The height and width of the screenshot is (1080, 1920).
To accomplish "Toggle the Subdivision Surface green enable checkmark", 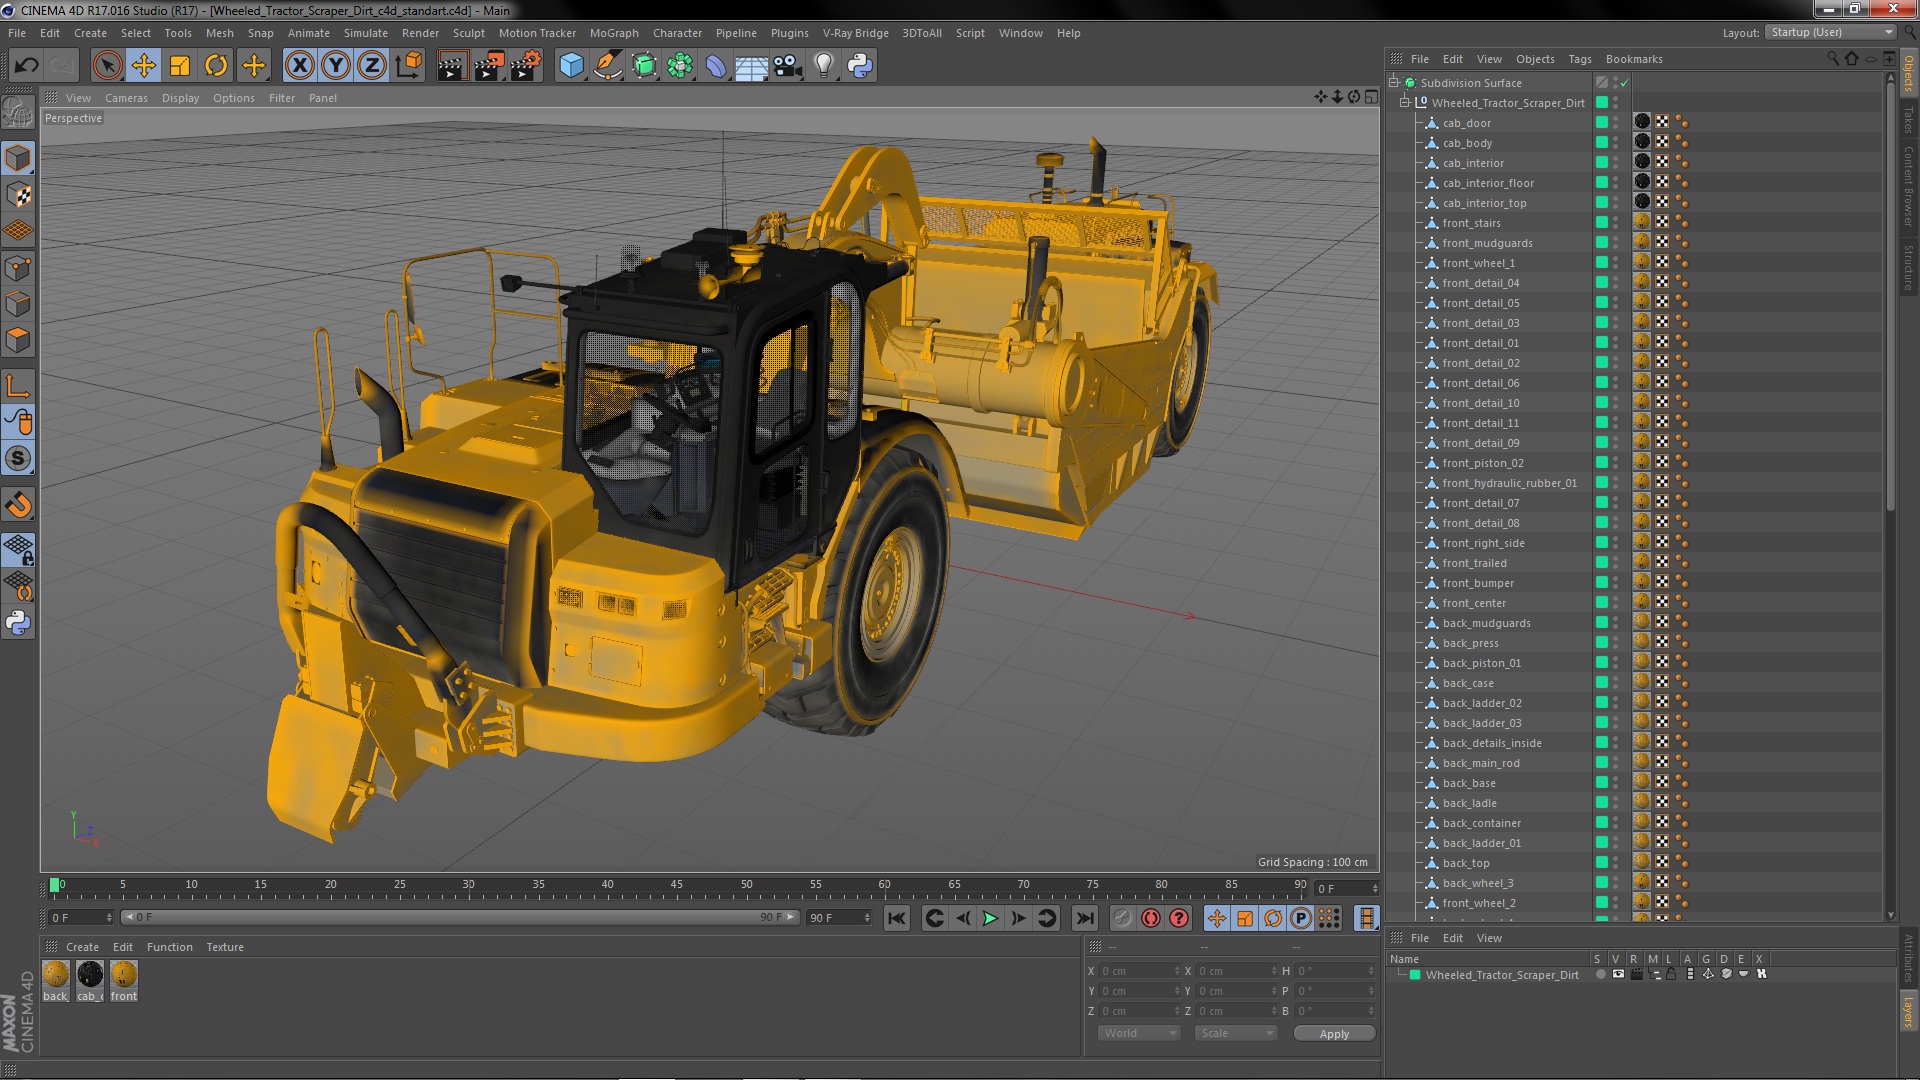I will [x=1624, y=83].
